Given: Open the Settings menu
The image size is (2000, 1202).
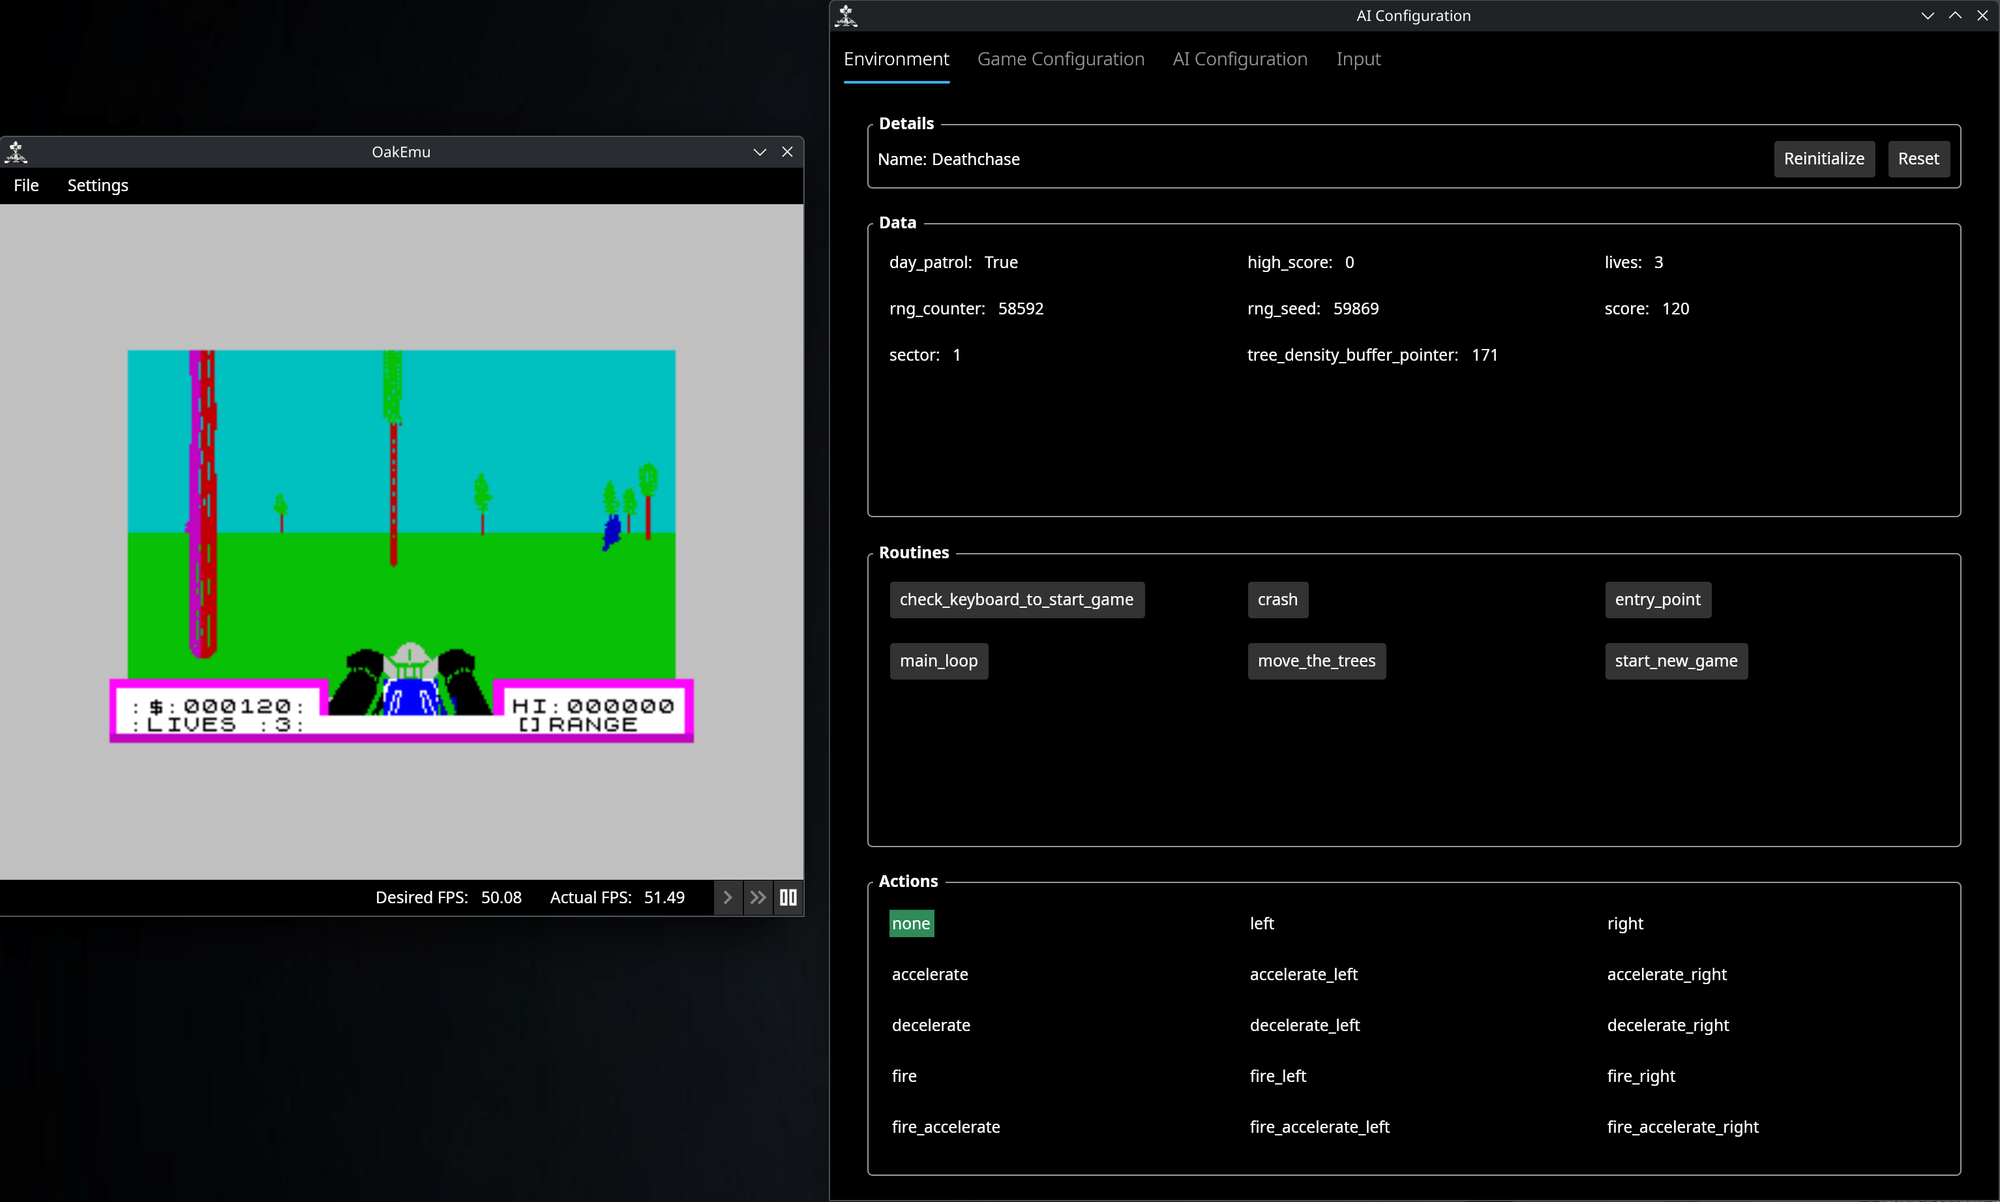Looking at the screenshot, I should click(98, 185).
